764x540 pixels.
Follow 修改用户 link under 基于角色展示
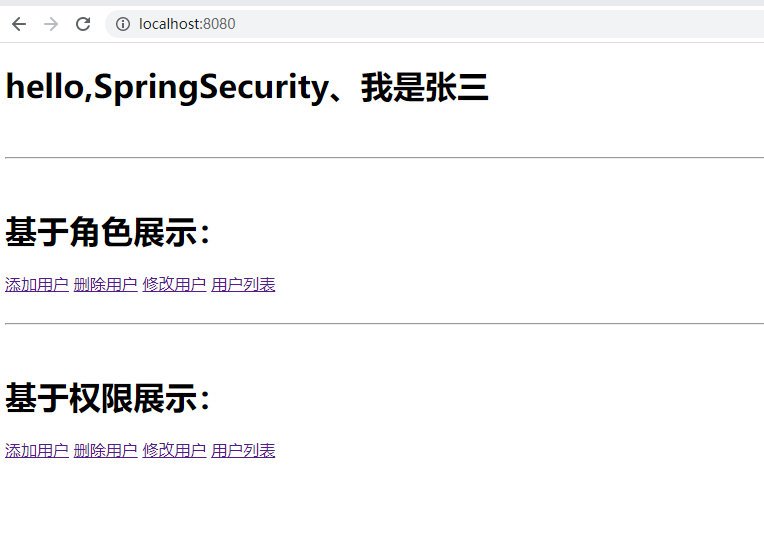(175, 285)
